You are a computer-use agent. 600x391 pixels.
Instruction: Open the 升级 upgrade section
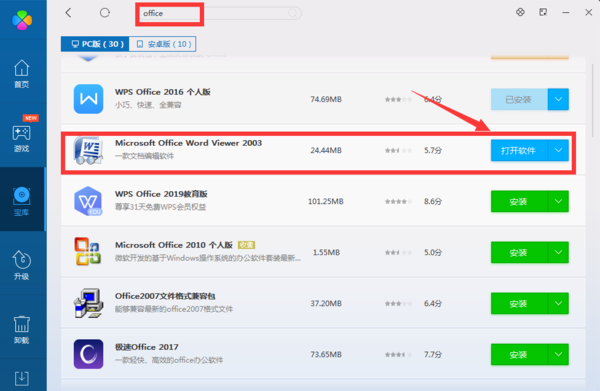coord(22,265)
